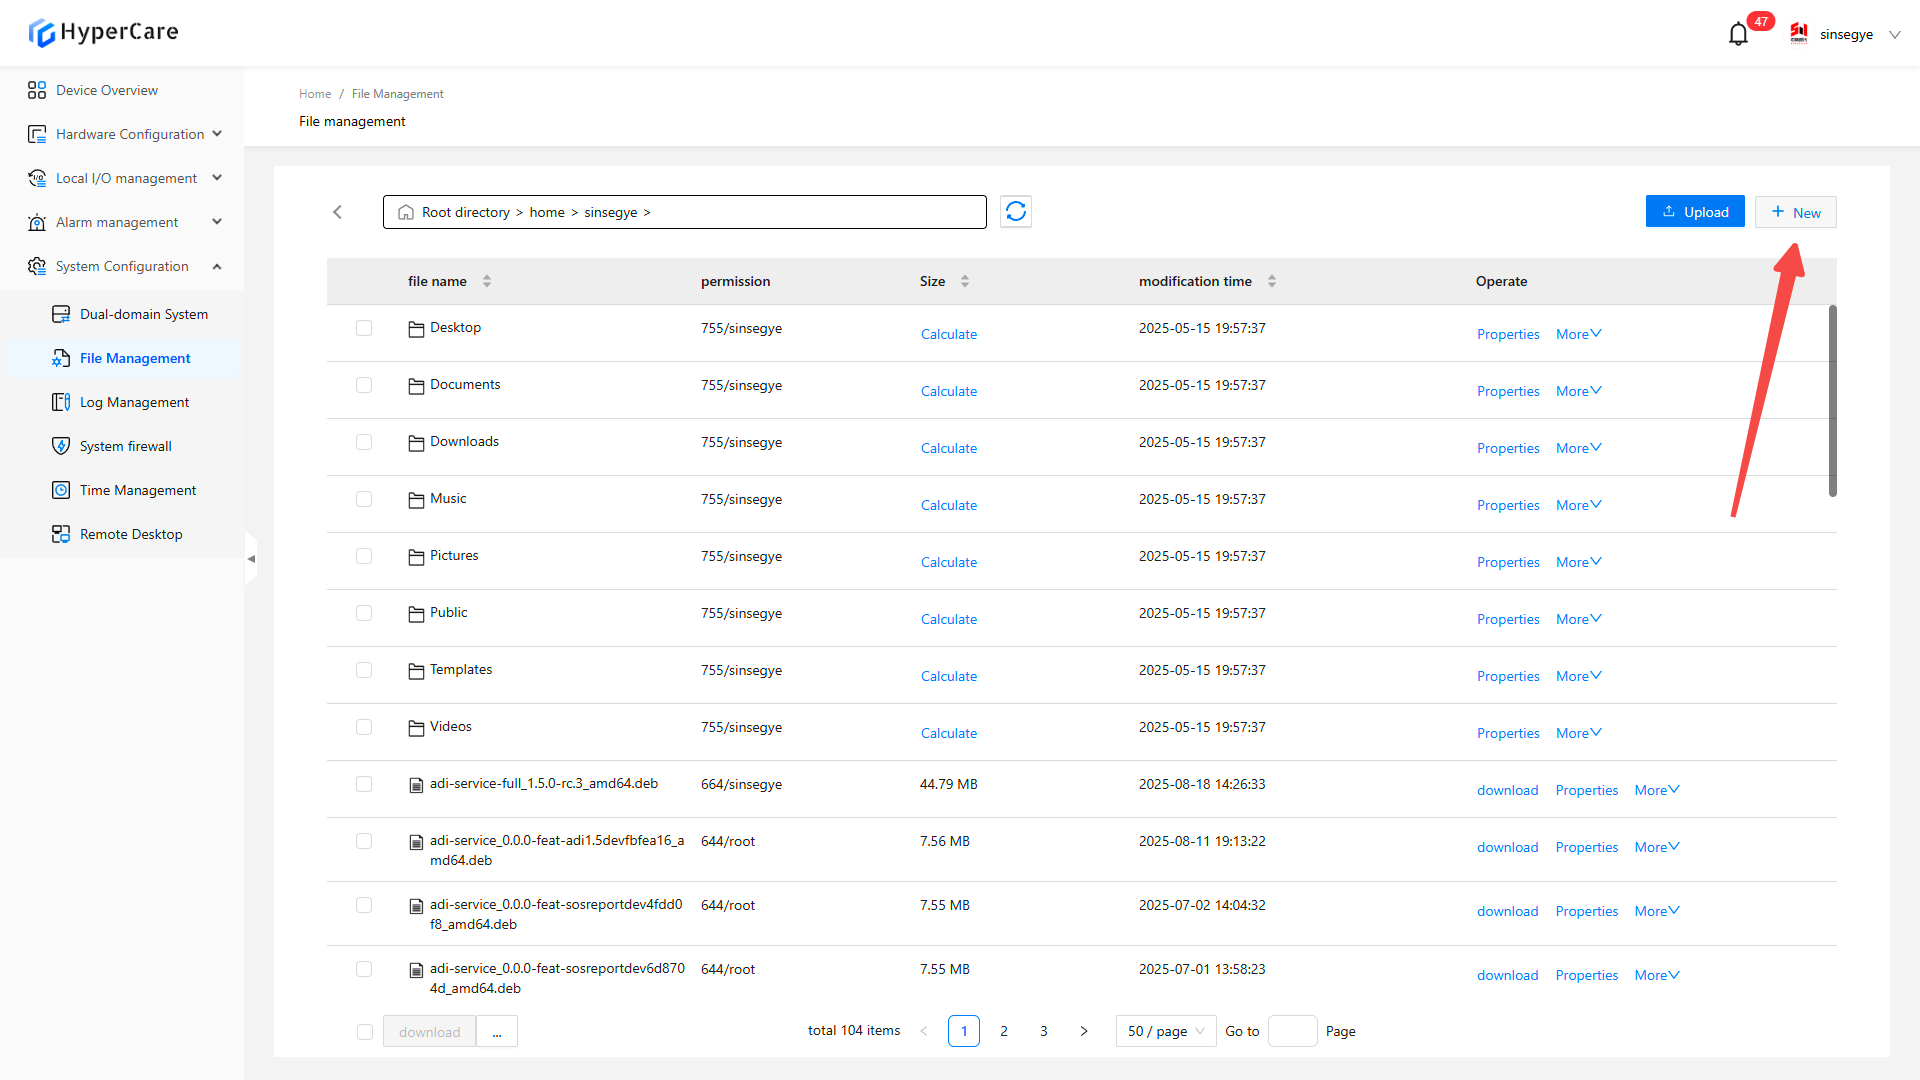The width and height of the screenshot is (1920, 1080).
Task: Click the home icon in path bar
Action: (x=406, y=213)
